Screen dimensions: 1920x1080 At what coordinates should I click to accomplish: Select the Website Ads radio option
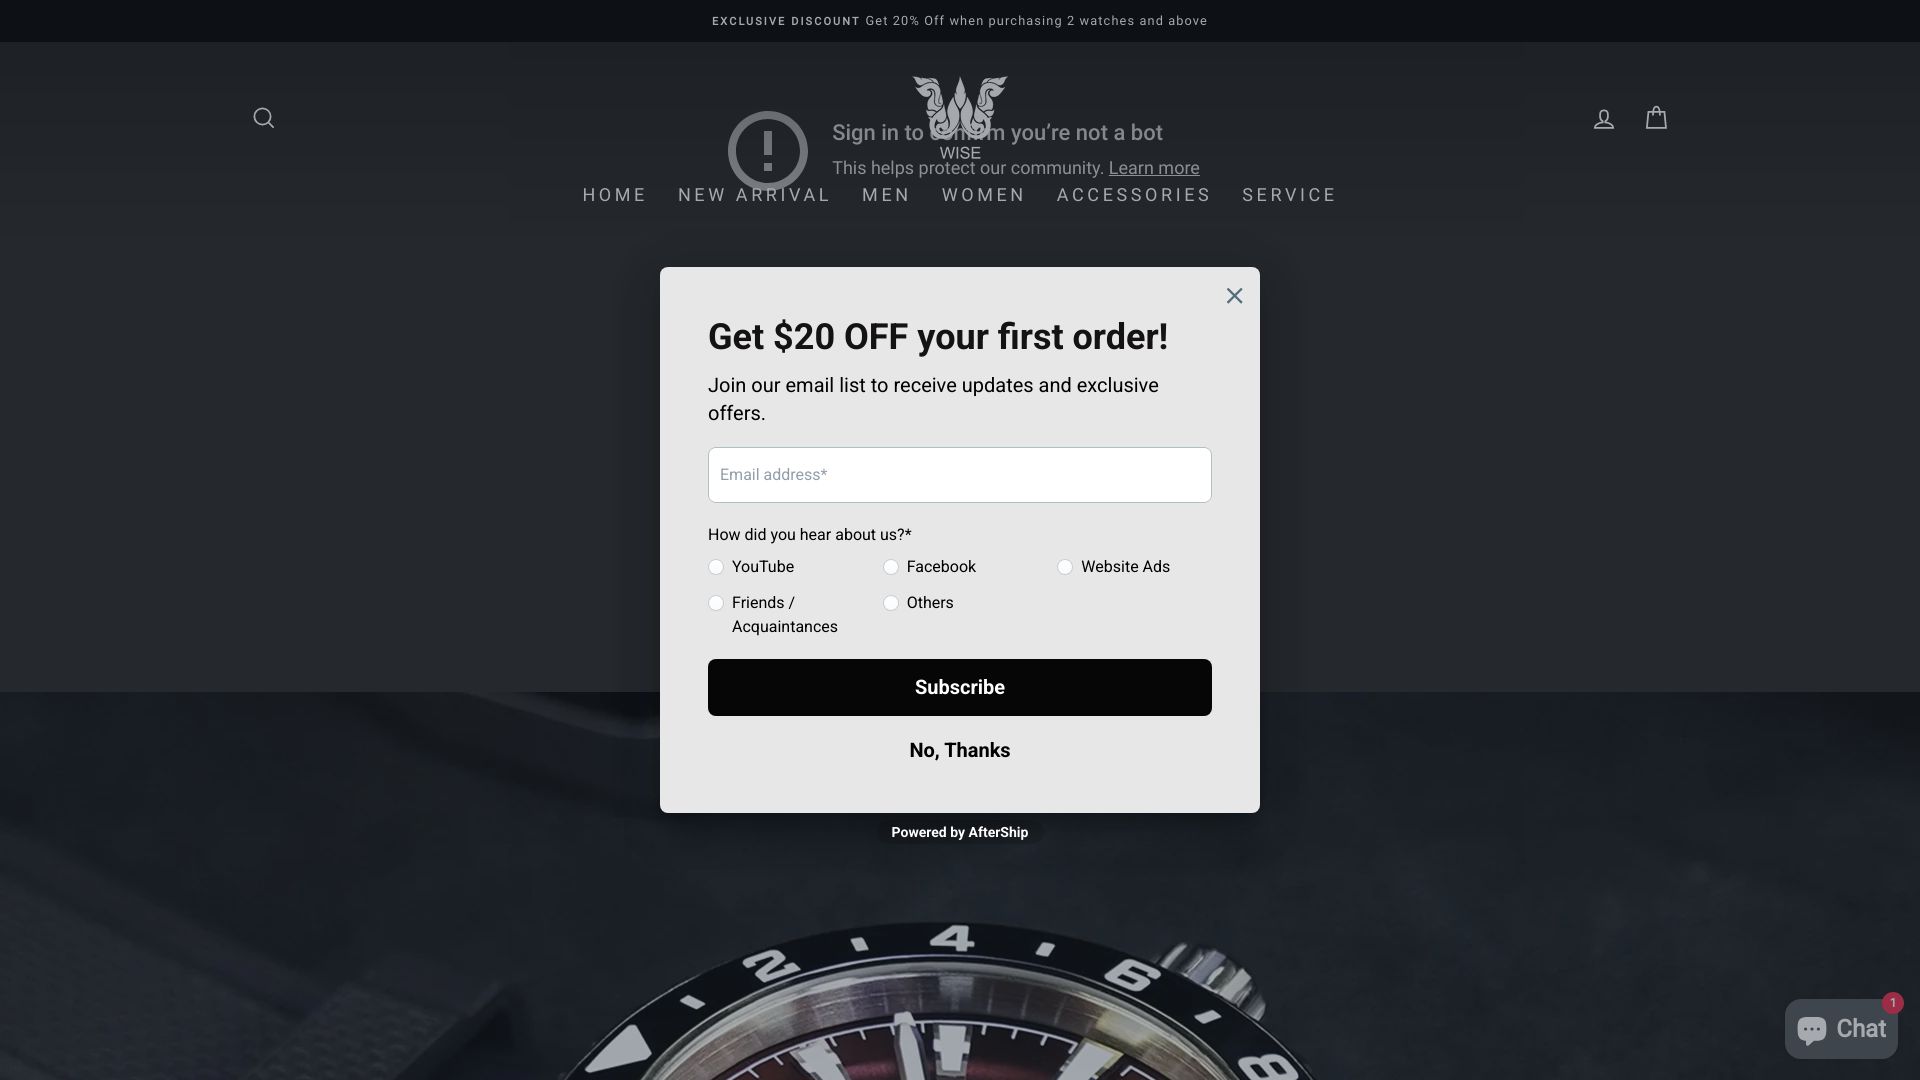[1065, 567]
